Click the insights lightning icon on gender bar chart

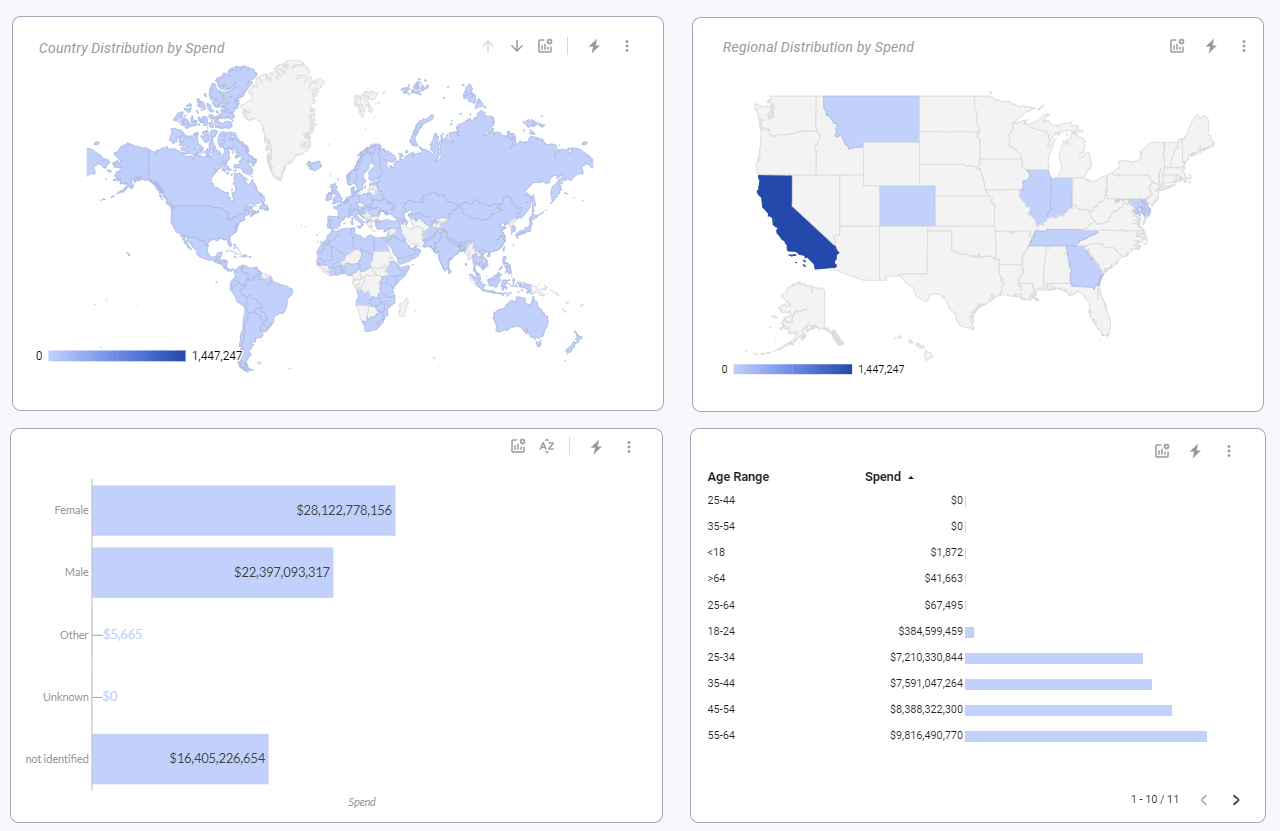(x=595, y=446)
